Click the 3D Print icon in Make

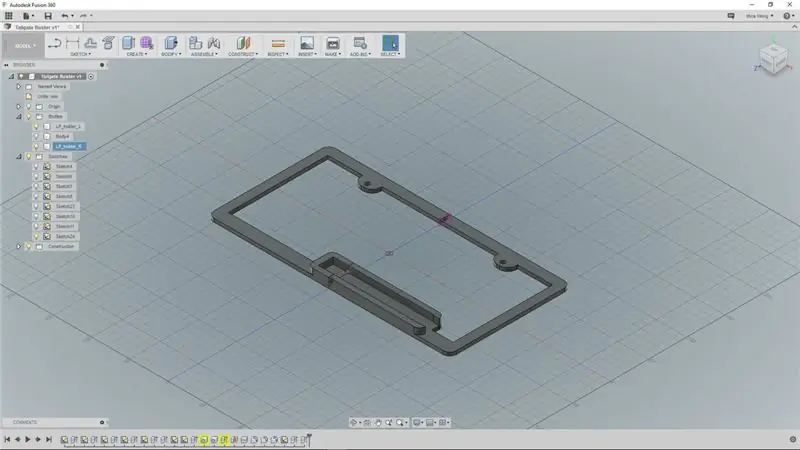coord(333,43)
